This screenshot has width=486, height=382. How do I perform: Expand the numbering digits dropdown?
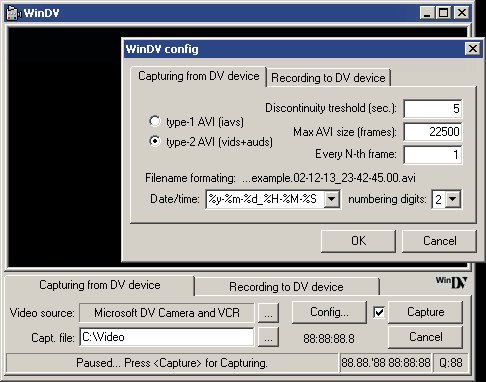[x=453, y=199]
